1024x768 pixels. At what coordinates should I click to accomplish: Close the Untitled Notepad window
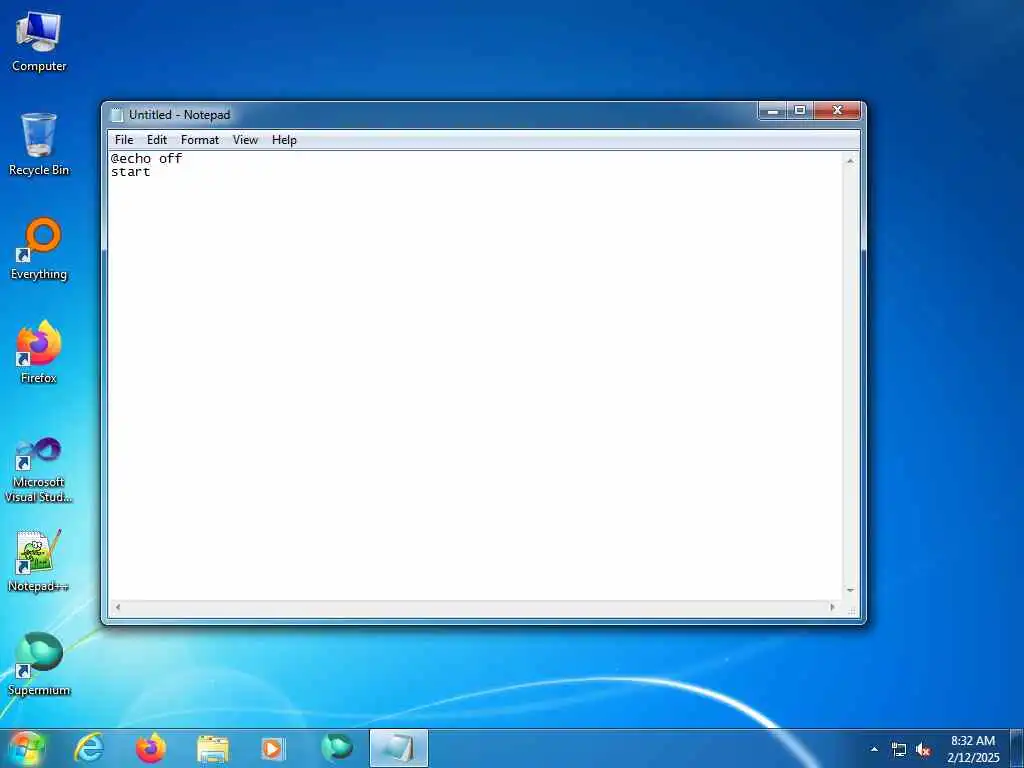click(838, 111)
